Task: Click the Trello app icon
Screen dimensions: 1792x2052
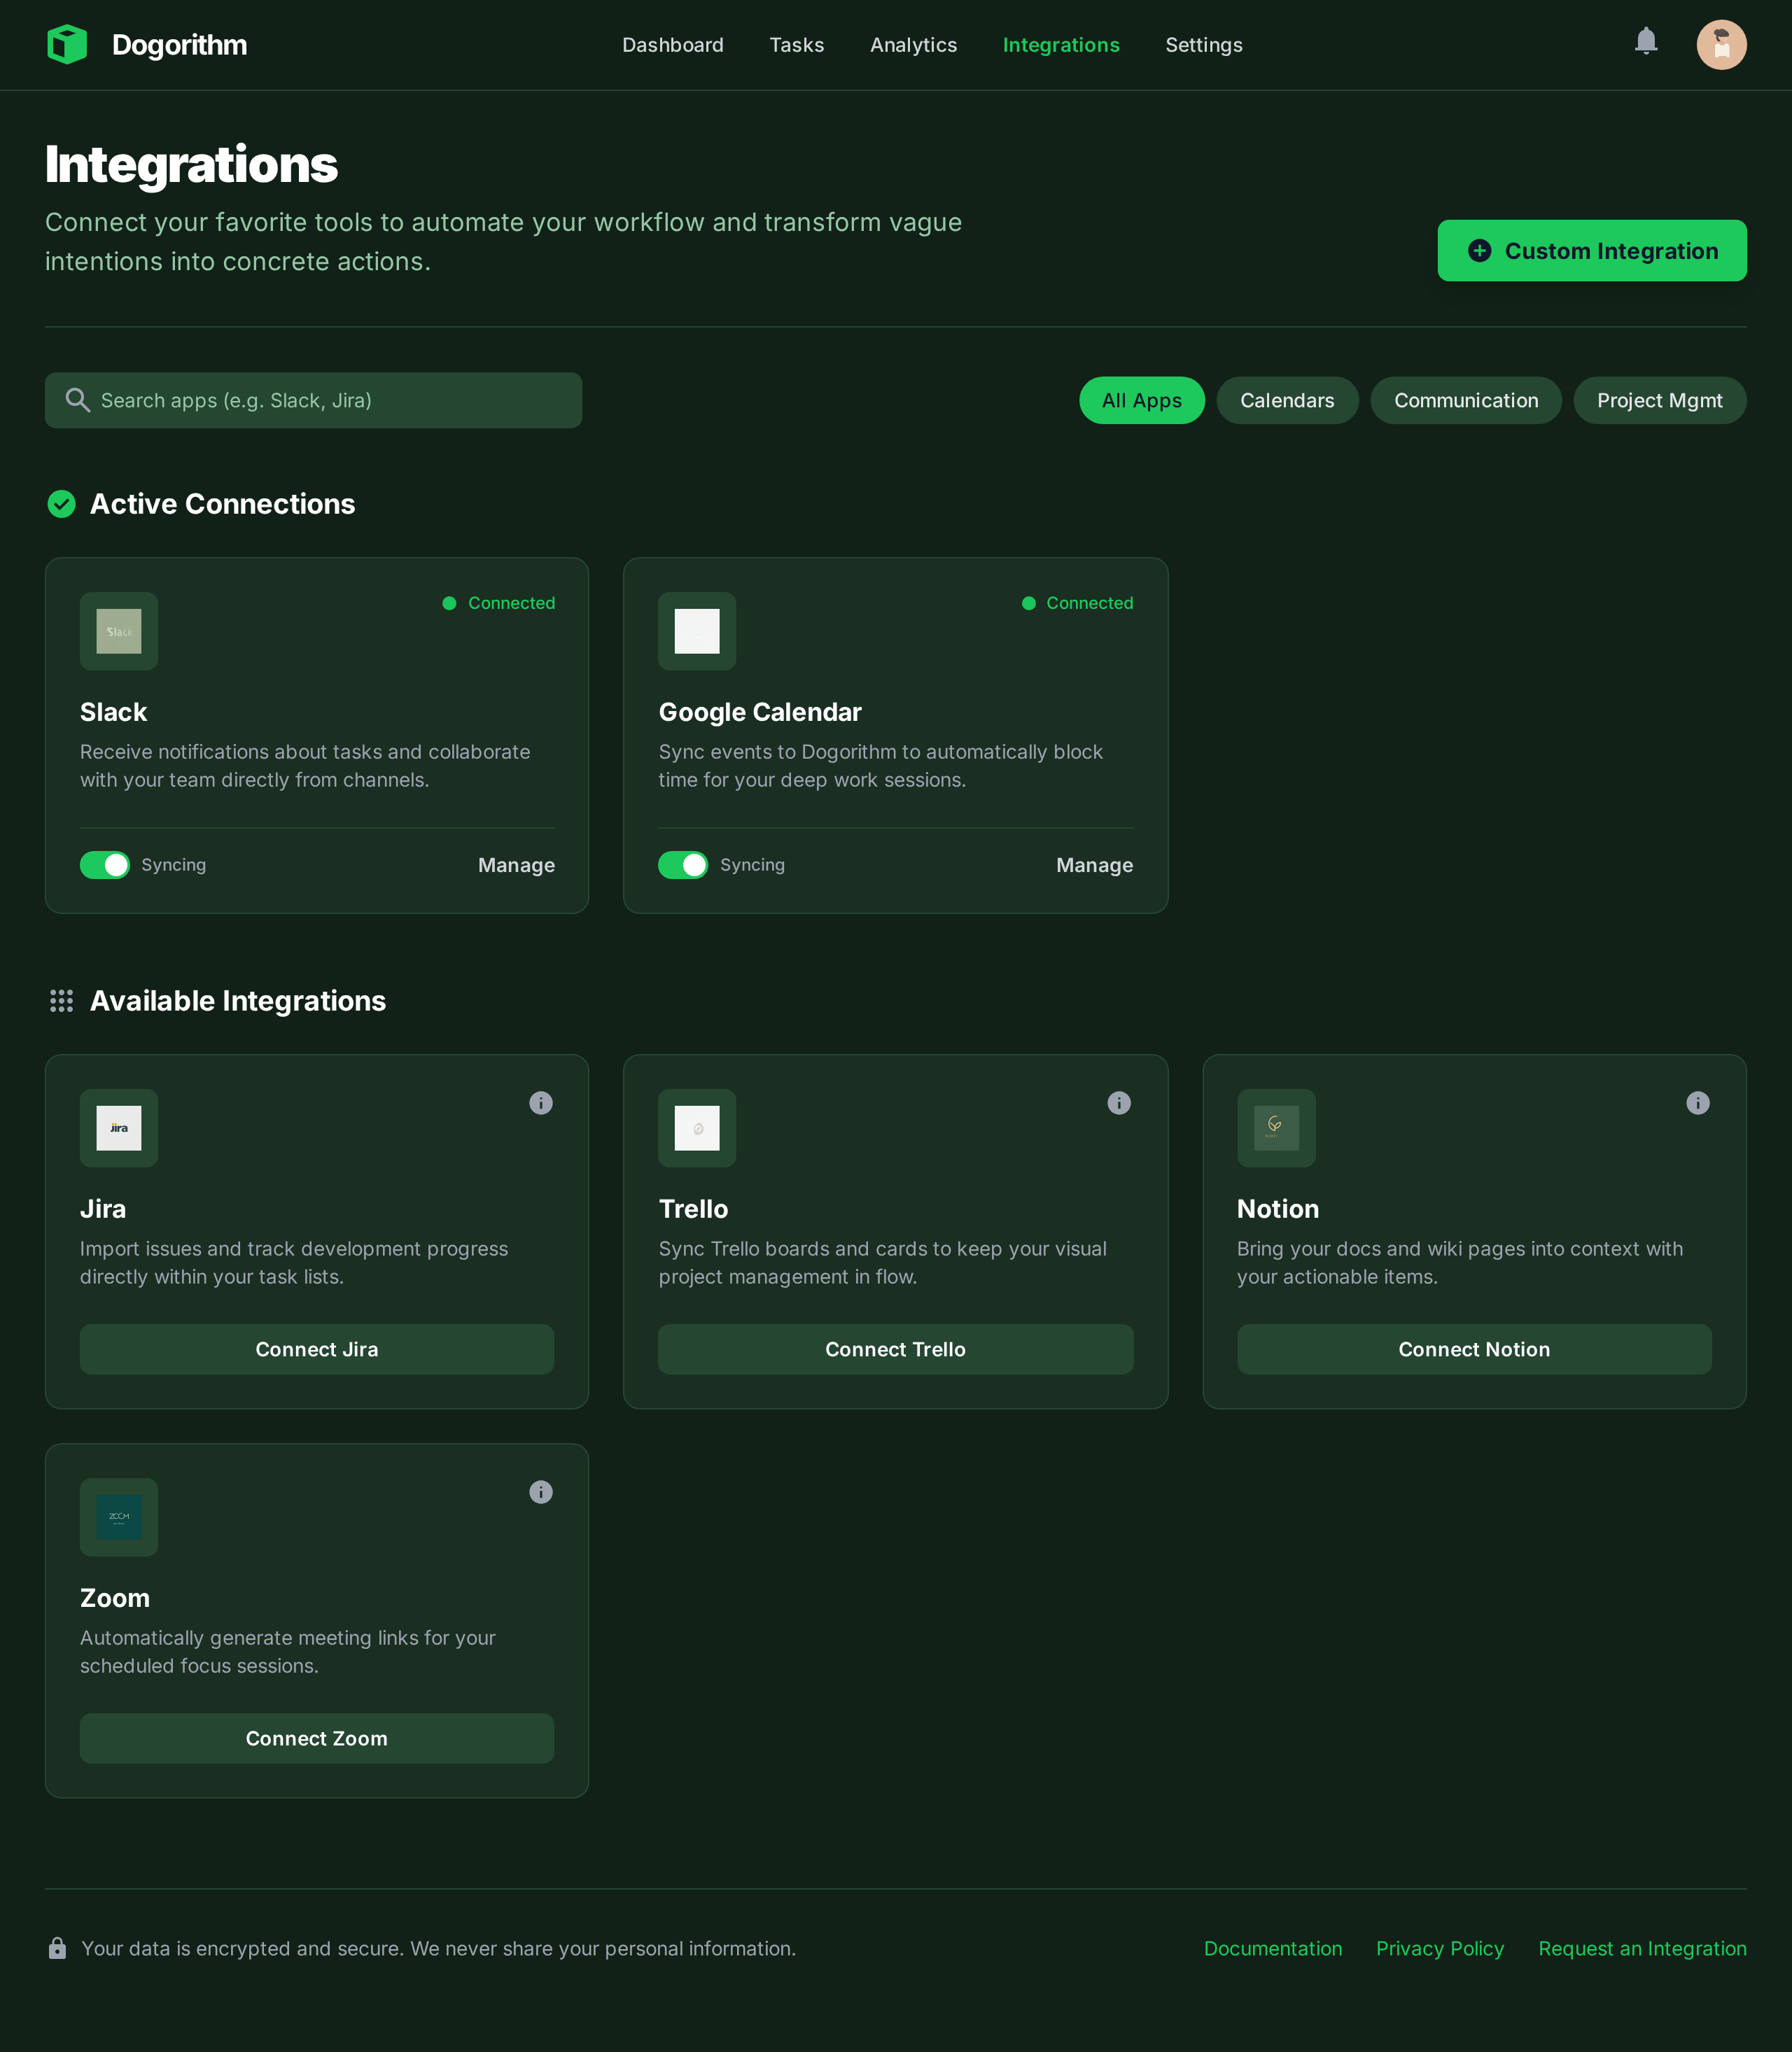Action: 697,1128
